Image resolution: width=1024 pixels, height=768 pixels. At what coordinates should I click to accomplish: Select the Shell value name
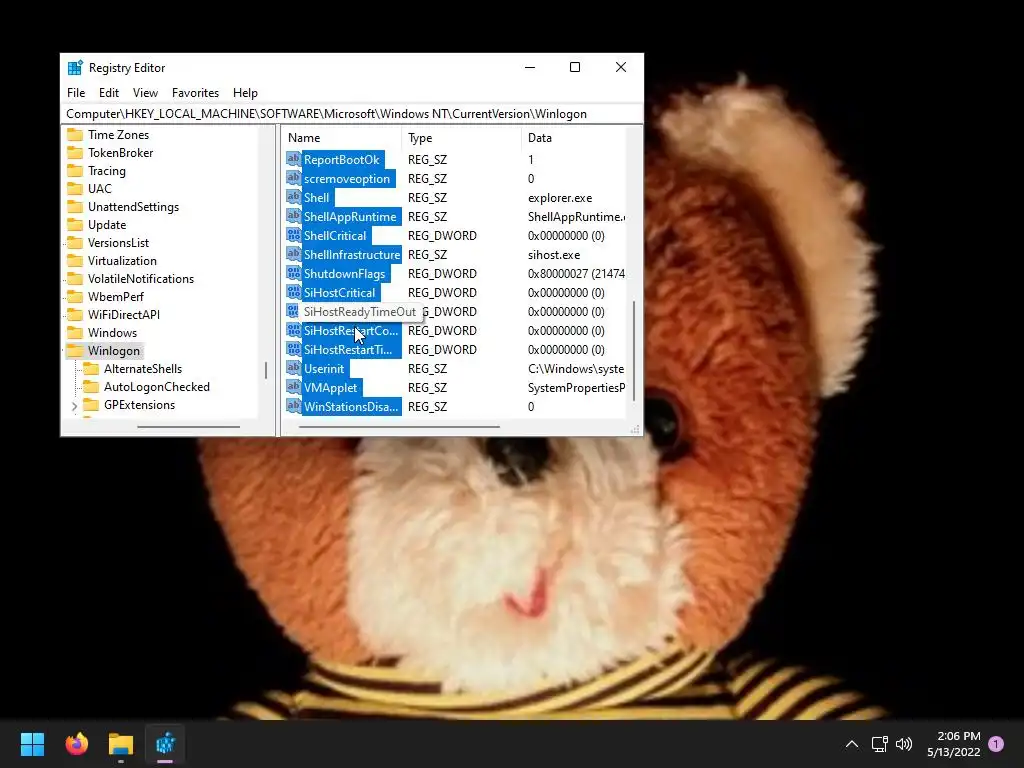[x=316, y=197]
